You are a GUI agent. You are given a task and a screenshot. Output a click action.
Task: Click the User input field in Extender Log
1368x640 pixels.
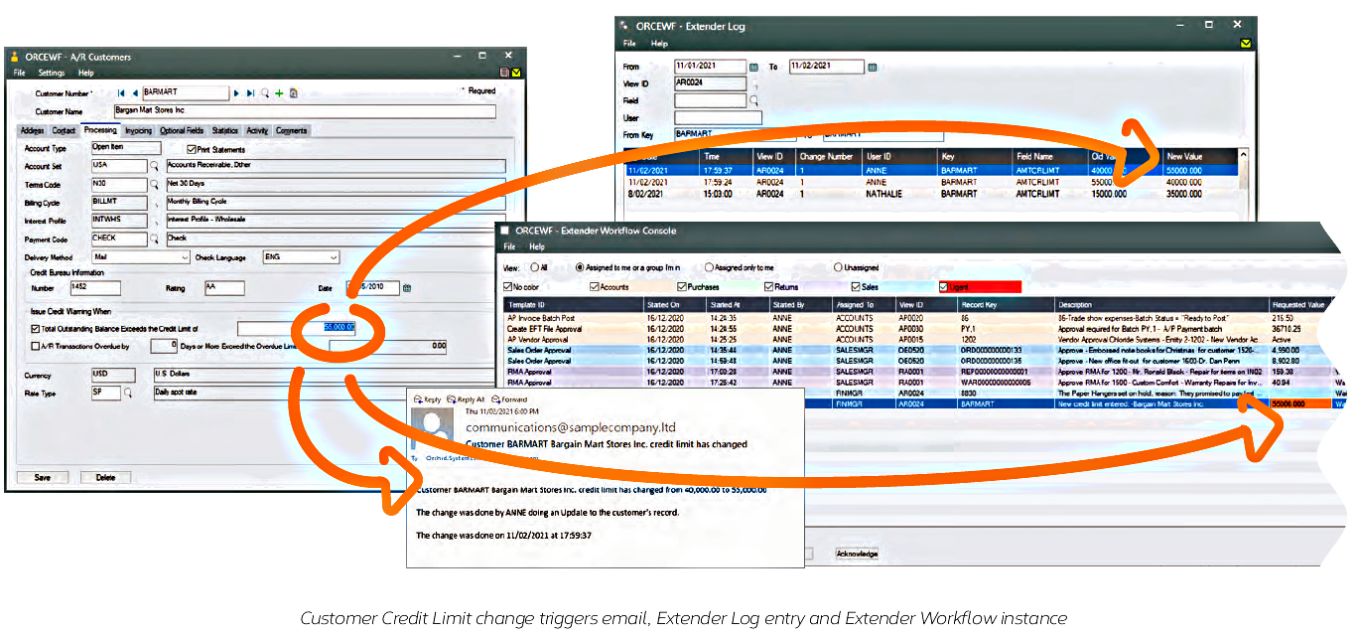[717, 118]
